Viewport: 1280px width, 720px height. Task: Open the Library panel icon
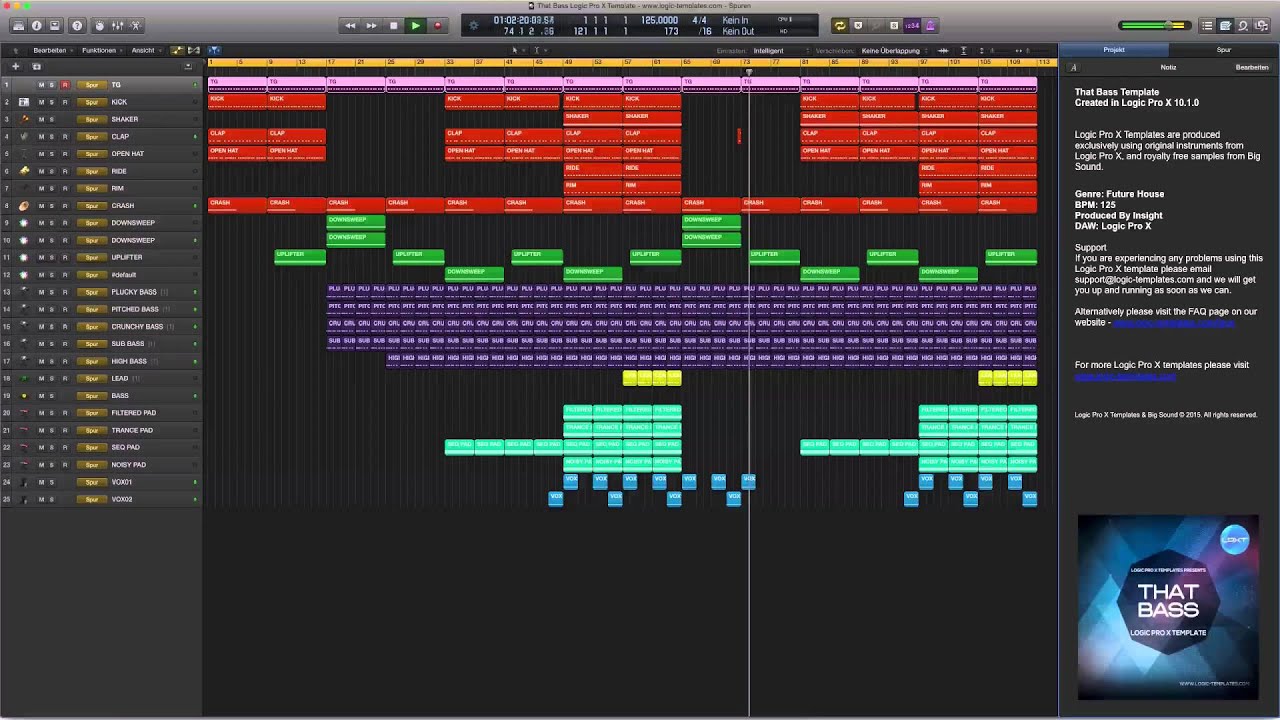click(x=18, y=25)
